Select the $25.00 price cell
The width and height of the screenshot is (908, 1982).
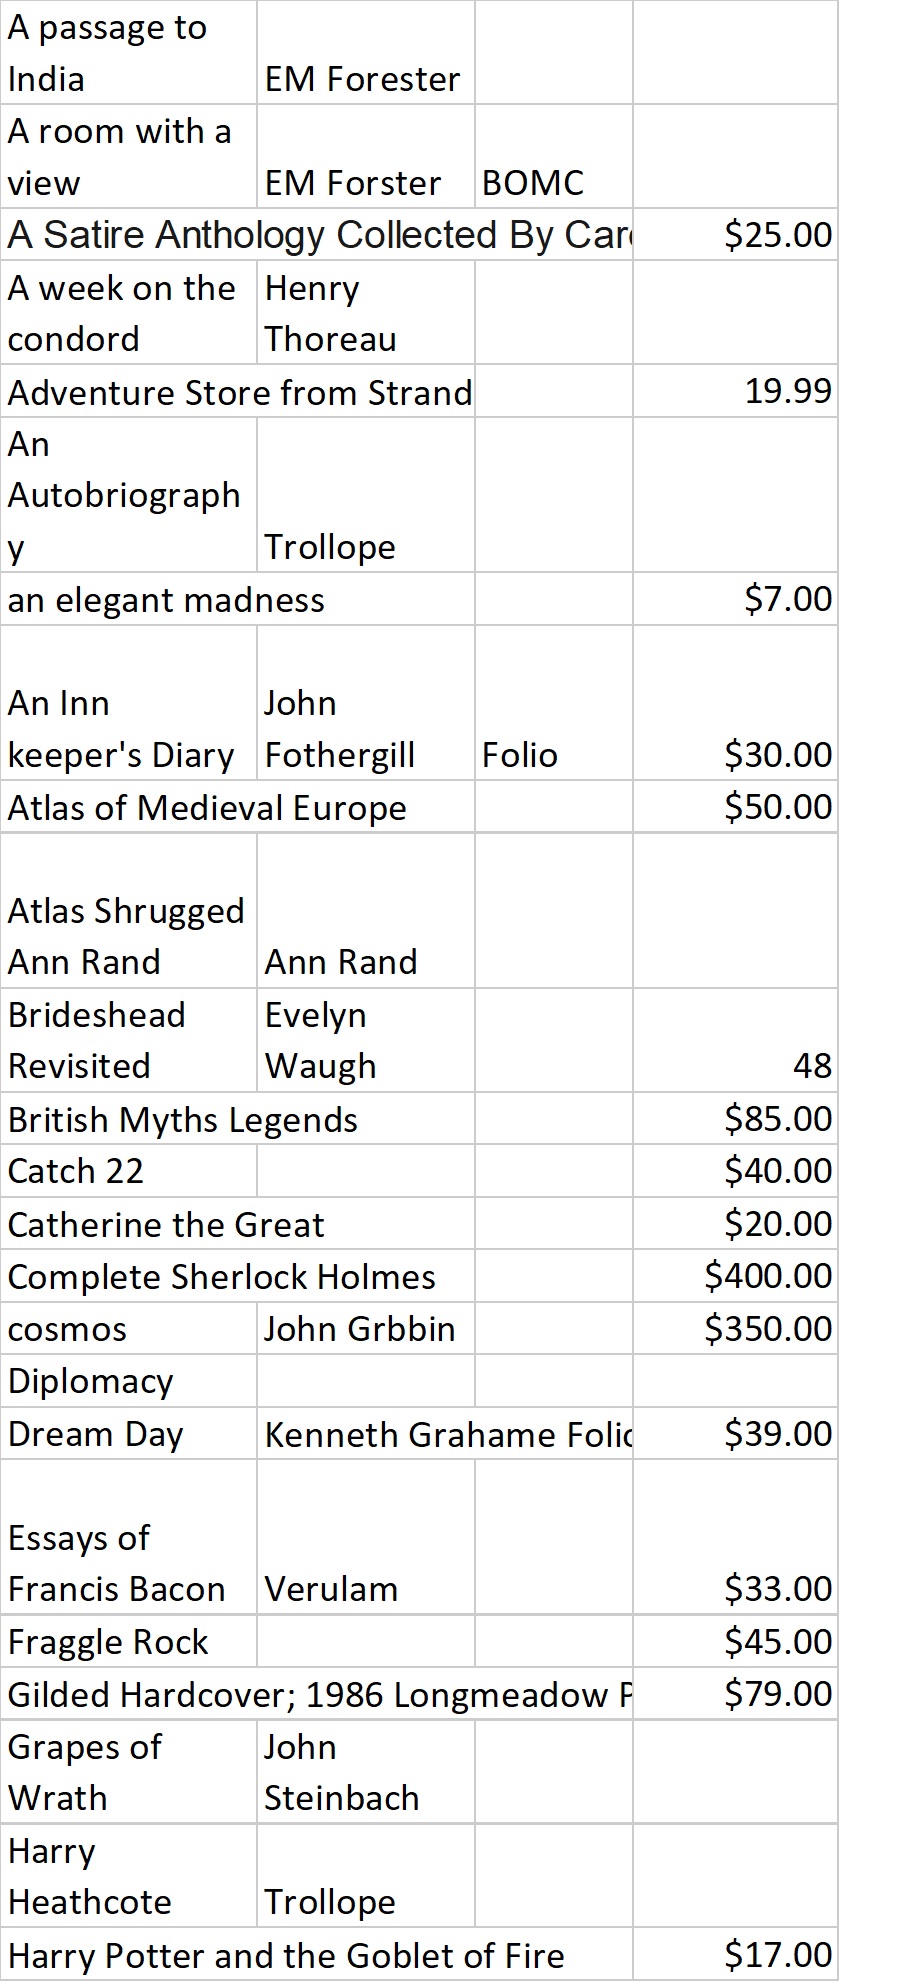(x=735, y=235)
